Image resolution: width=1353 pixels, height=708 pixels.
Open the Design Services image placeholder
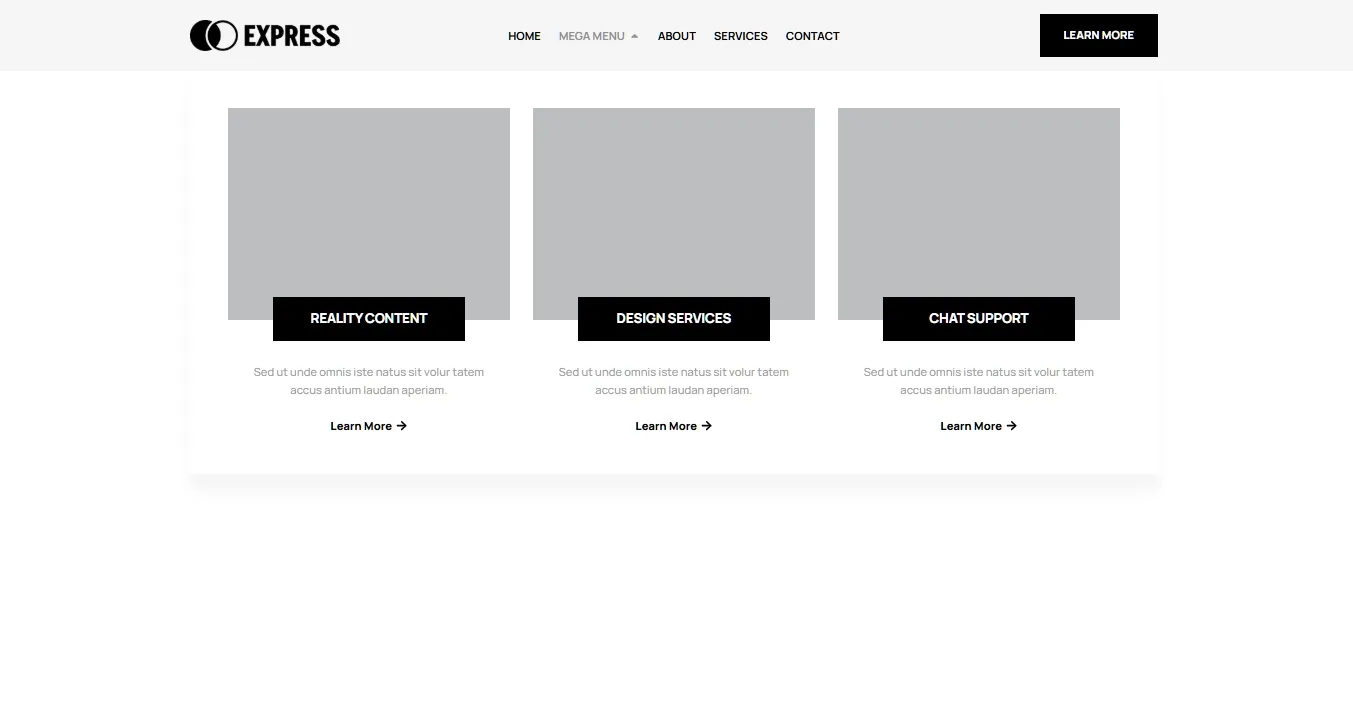pos(674,200)
